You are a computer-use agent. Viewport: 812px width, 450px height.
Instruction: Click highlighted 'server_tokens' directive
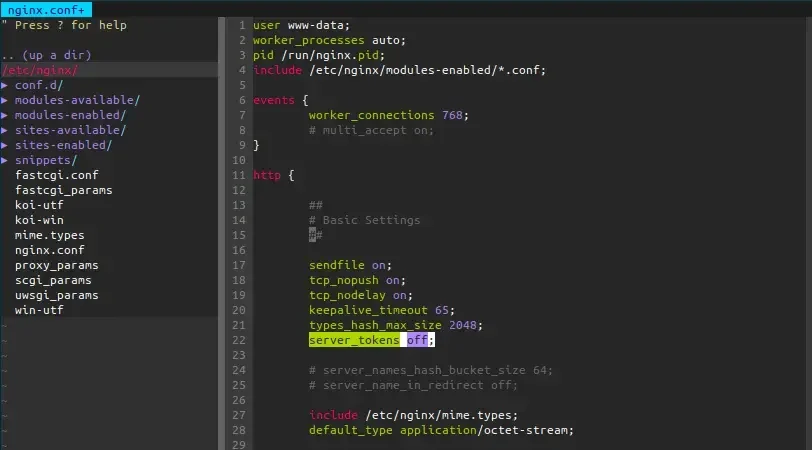pos(354,340)
